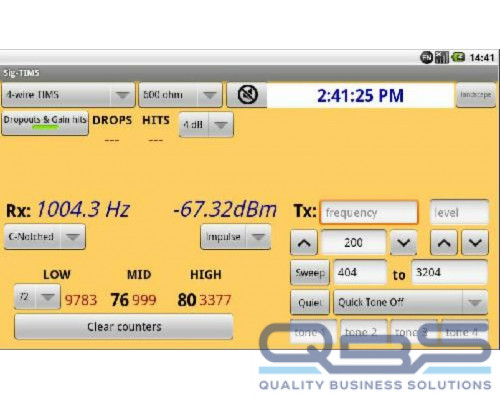Open the Impulse measurement dropdown
This screenshot has width=500, height=400.
pyautogui.click(x=236, y=237)
